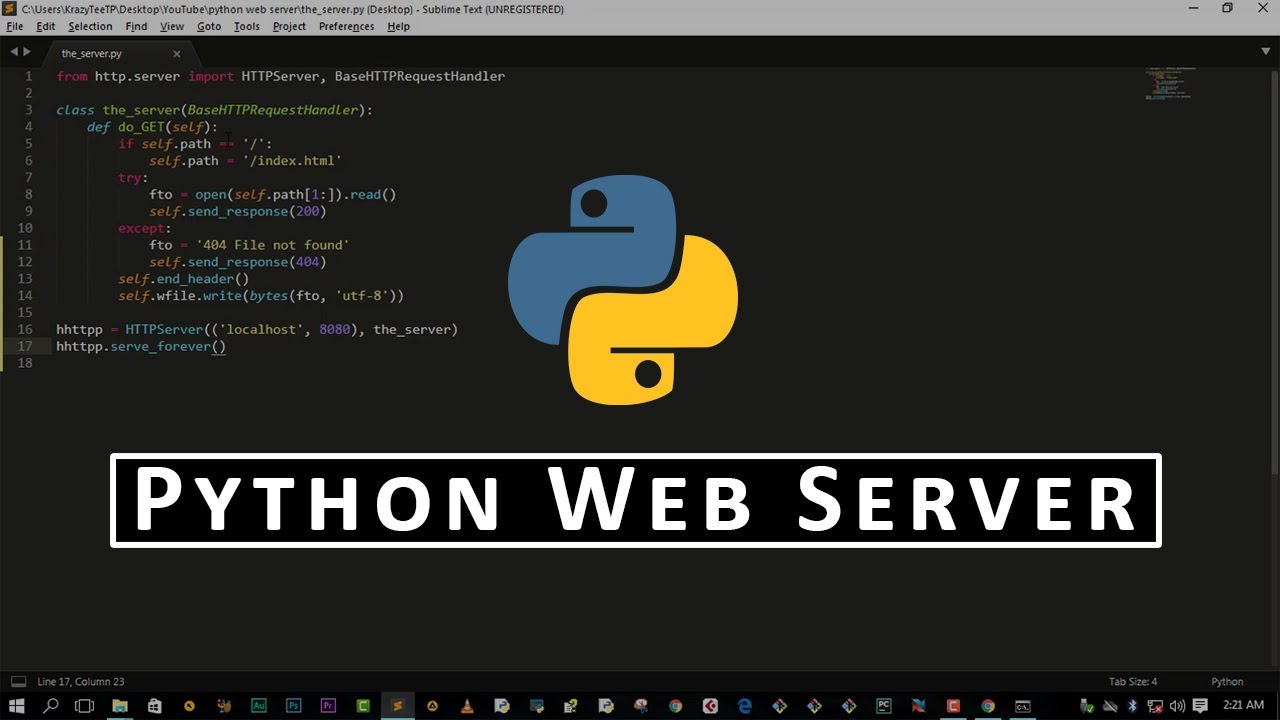Open the File menu
The height and width of the screenshot is (720, 1280).
point(14,26)
